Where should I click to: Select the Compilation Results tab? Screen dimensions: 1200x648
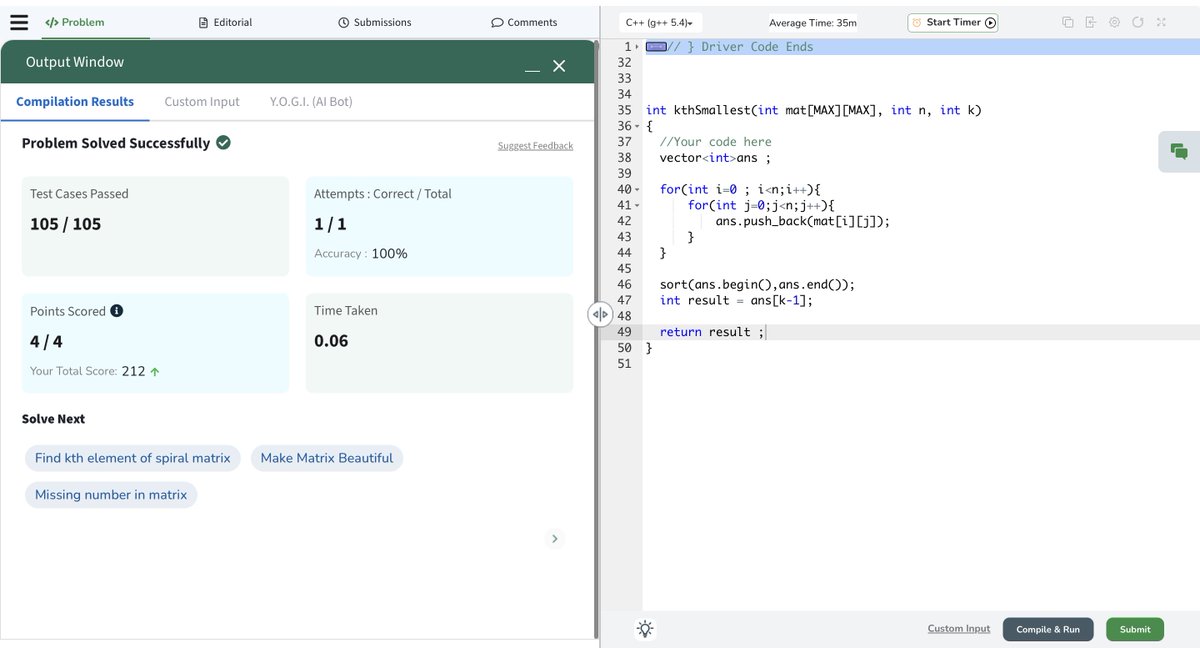point(75,102)
